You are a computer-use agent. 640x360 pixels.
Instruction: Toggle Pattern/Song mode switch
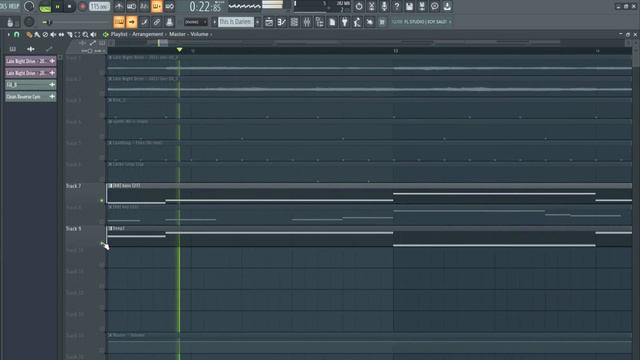pos(45,7)
